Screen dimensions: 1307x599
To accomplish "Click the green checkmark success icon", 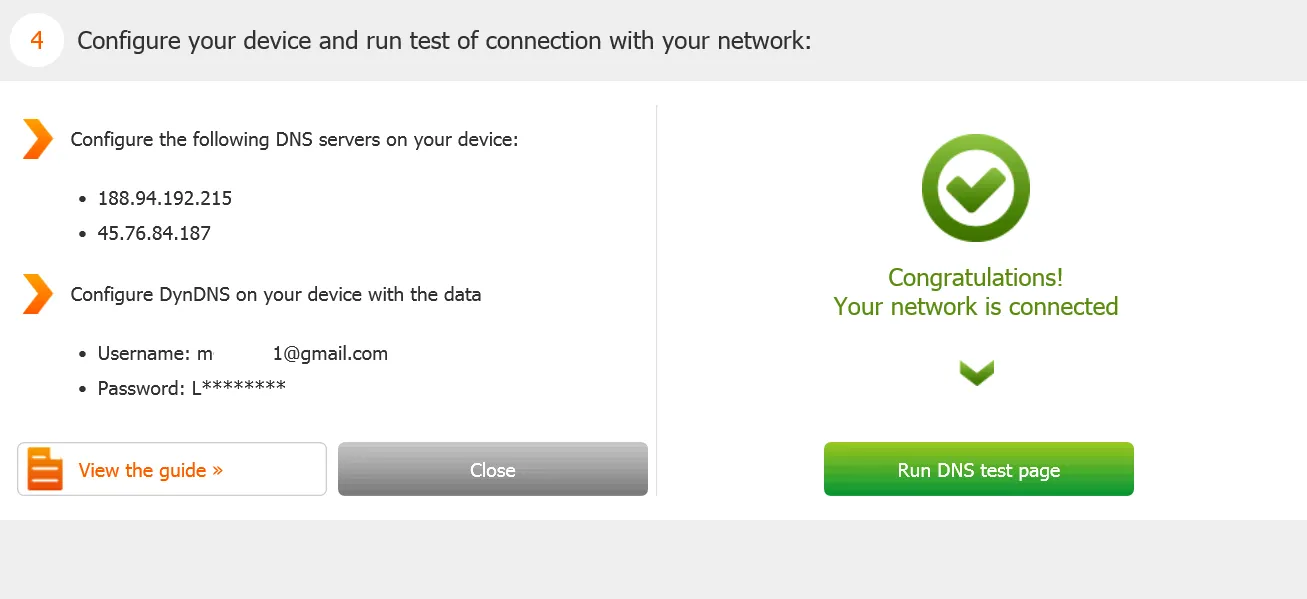I will tap(975, 188).
